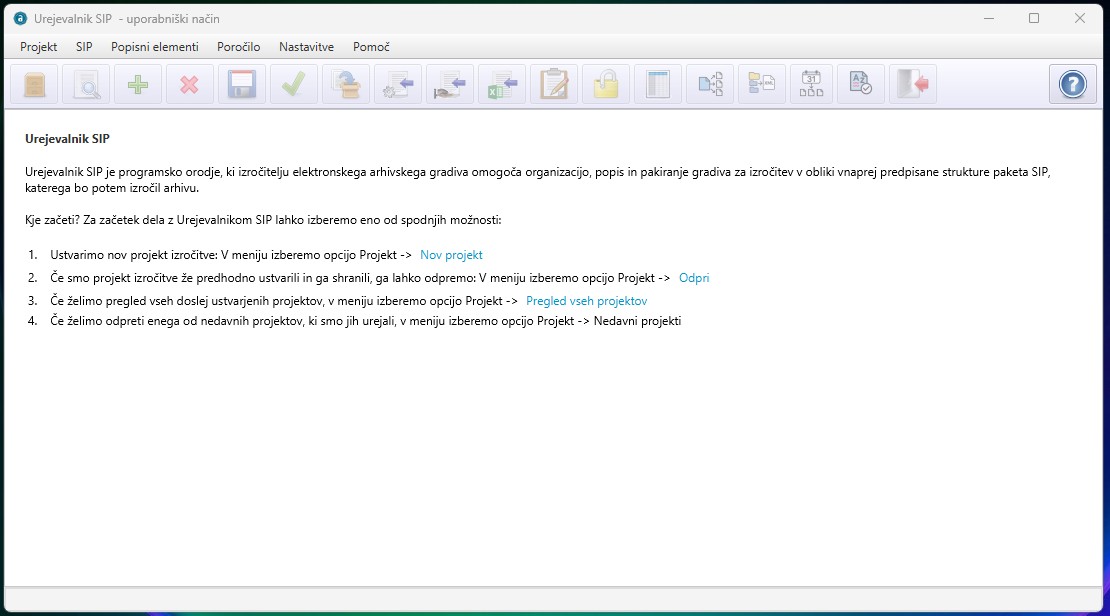This screenshot has height=616, width=1110.
Task: Click the Pregled vseh projektov link
Action: tap(586, 301)
